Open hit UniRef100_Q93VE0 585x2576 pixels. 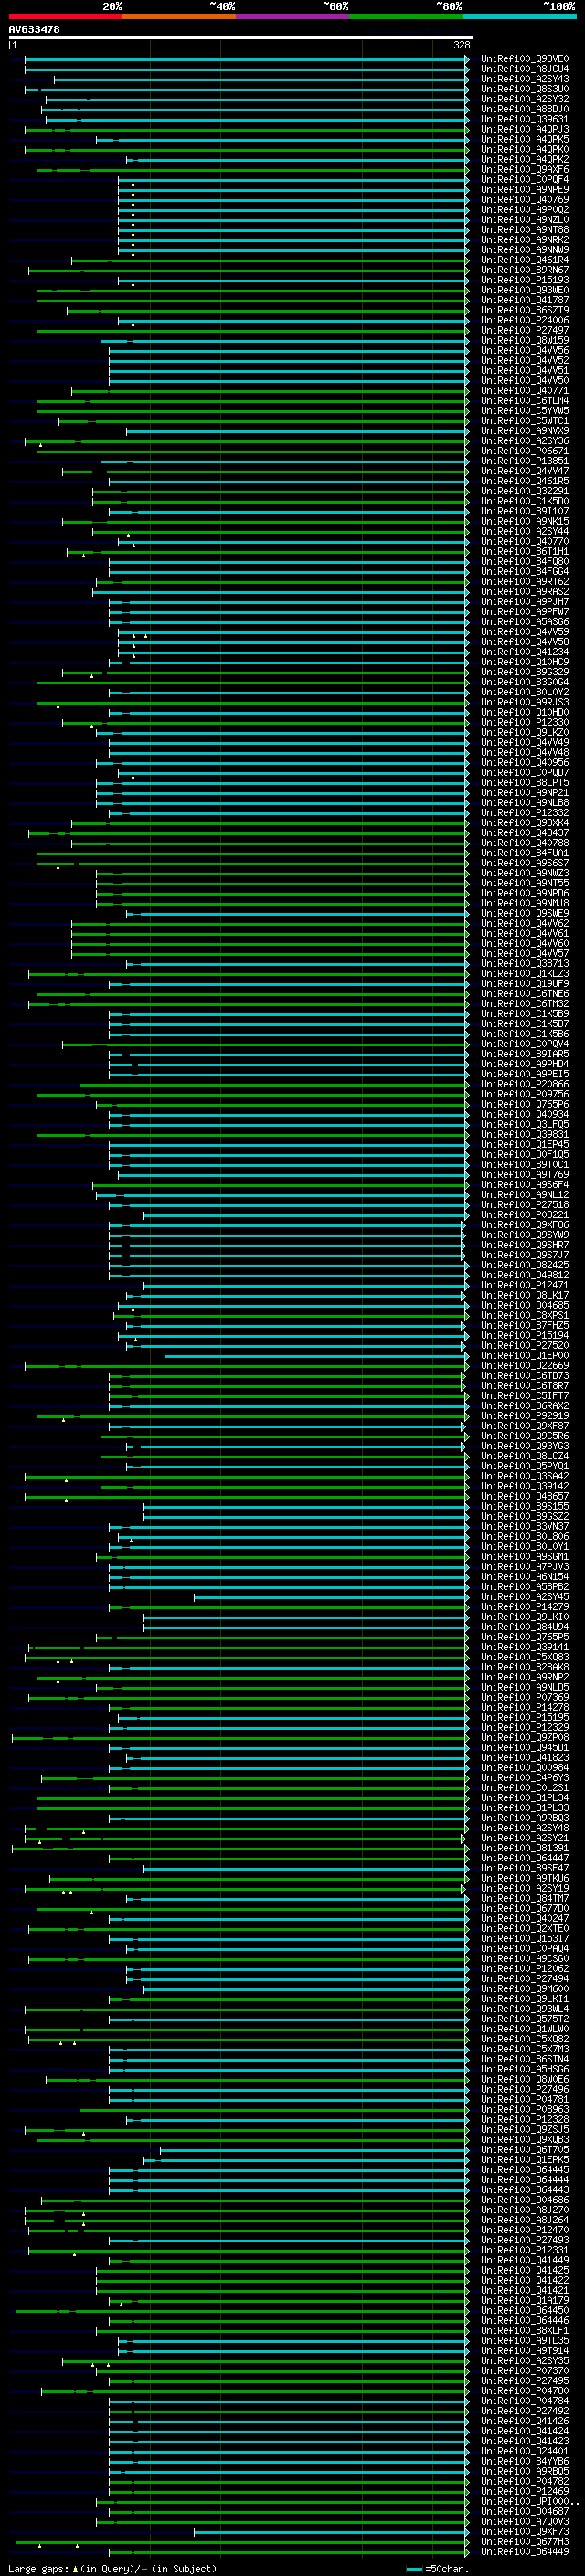click(x=525, y=59)
